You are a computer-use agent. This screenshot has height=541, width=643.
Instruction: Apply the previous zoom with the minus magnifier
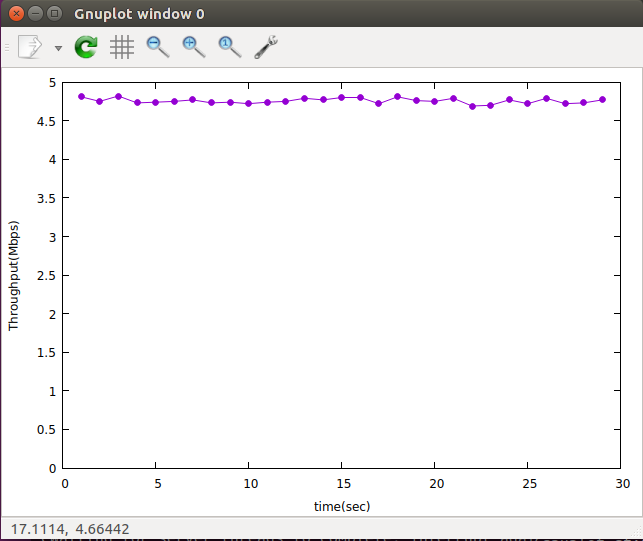[158, 47]
